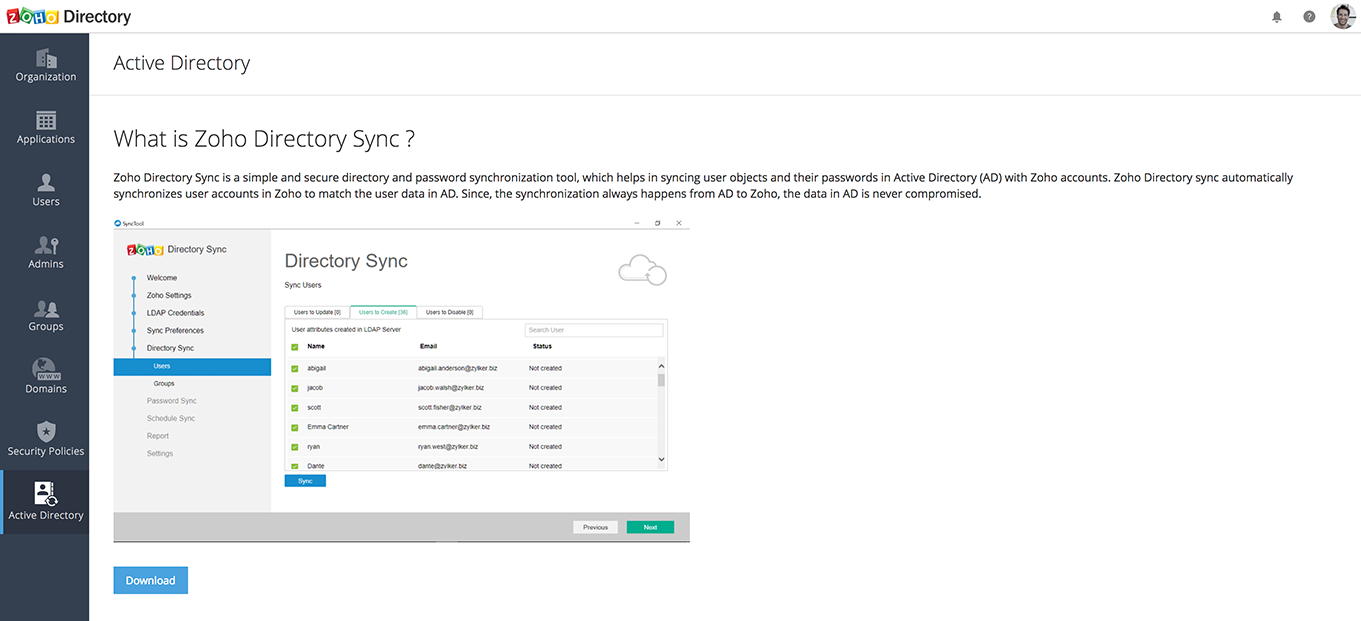Select Settings in the Sync wizard list

(x=160, y=454)
